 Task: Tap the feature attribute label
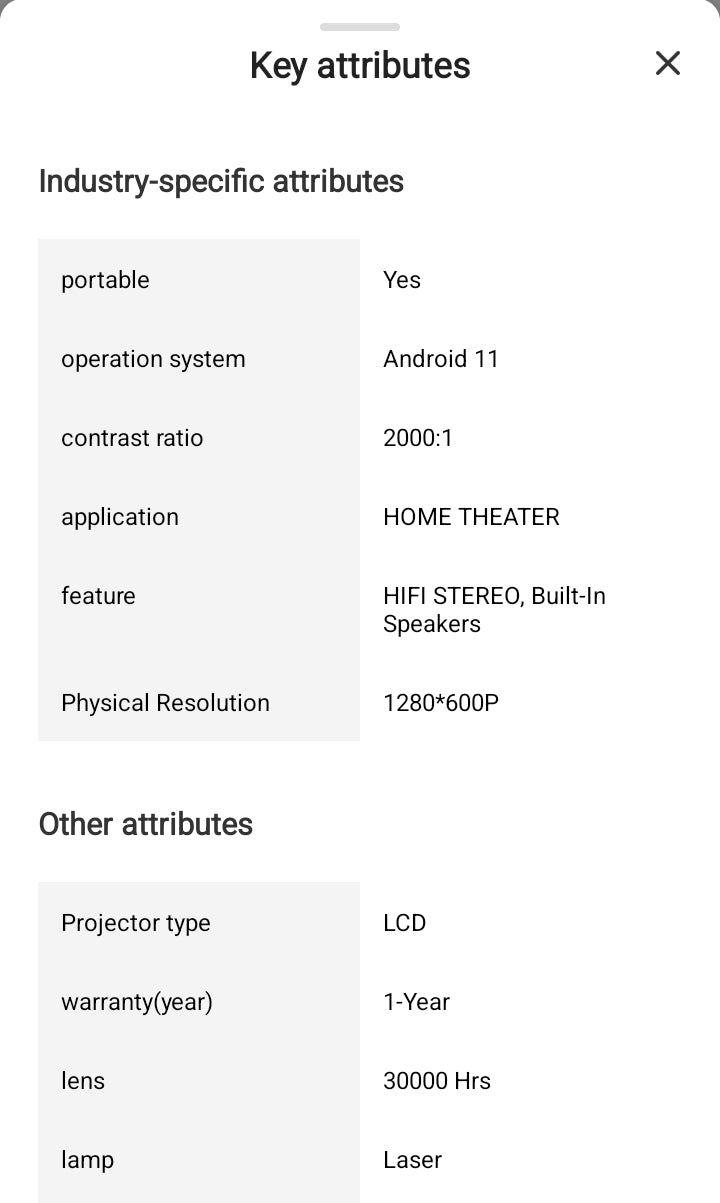pyautogui.click(x=98, y=596)
